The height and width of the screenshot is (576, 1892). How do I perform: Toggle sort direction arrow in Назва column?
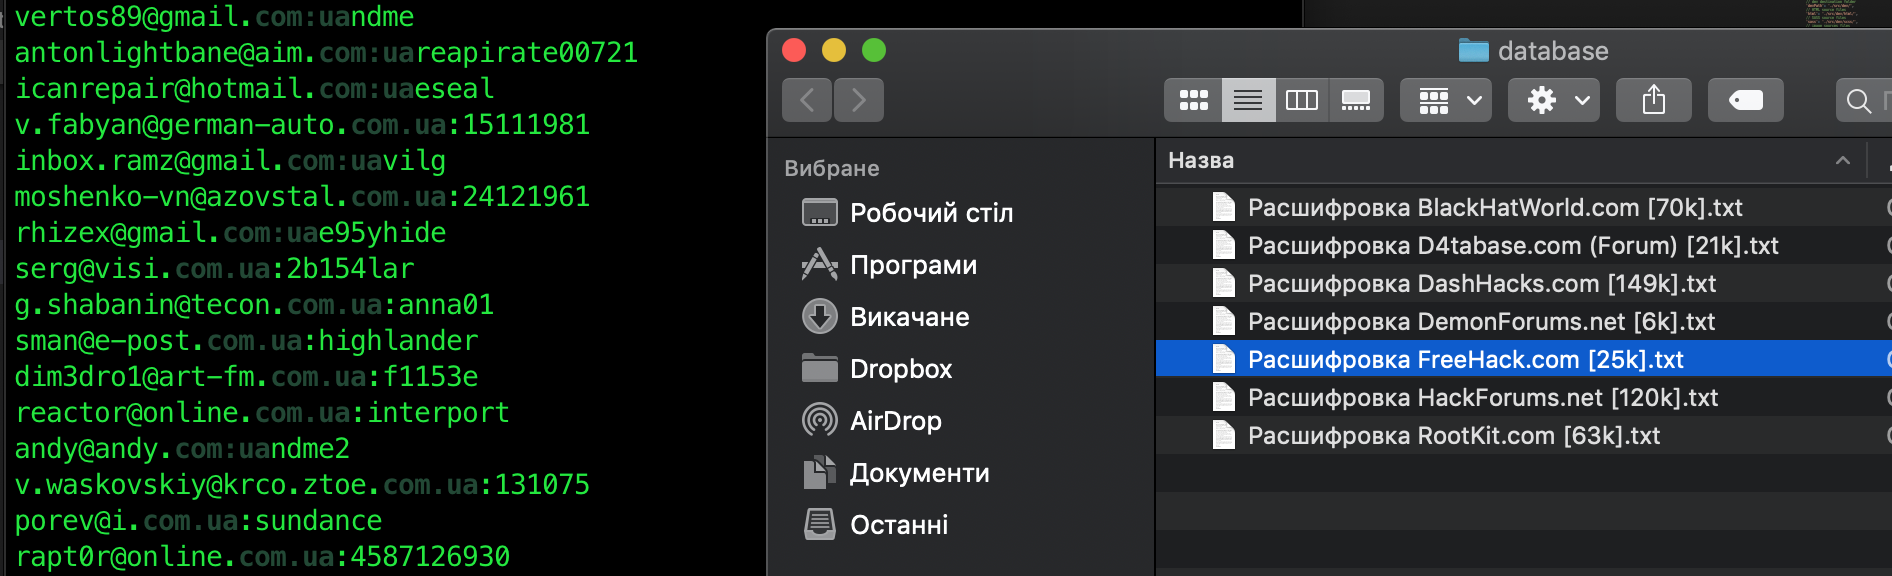click(x=1843, y=161)
